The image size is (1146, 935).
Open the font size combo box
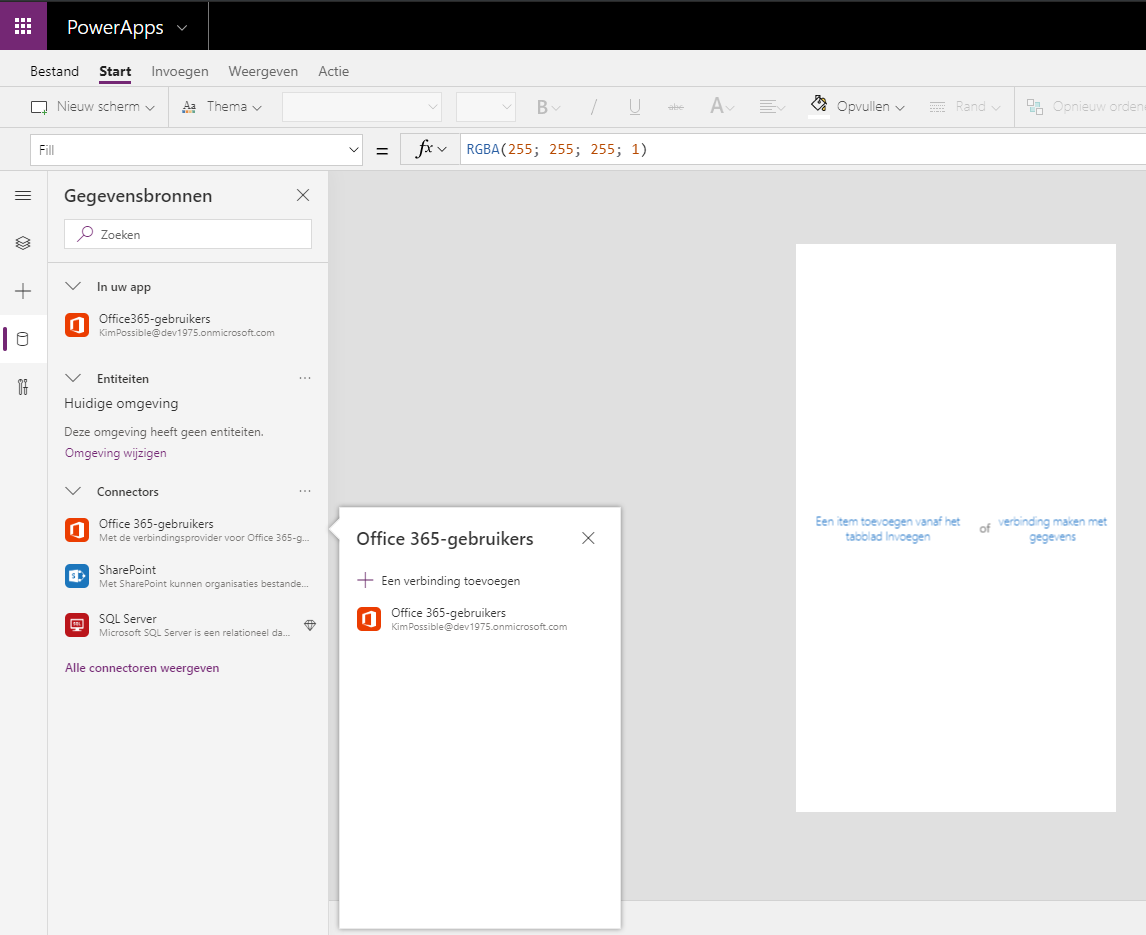click(485, 107)
